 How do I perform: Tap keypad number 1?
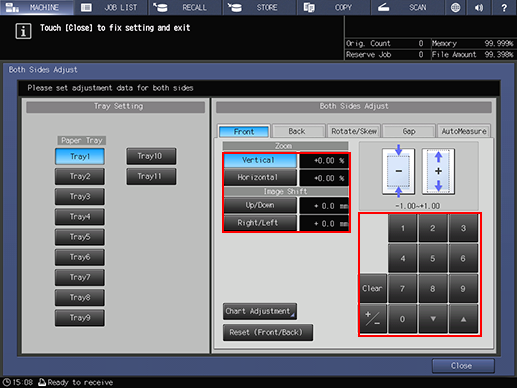tap(403, 228)
